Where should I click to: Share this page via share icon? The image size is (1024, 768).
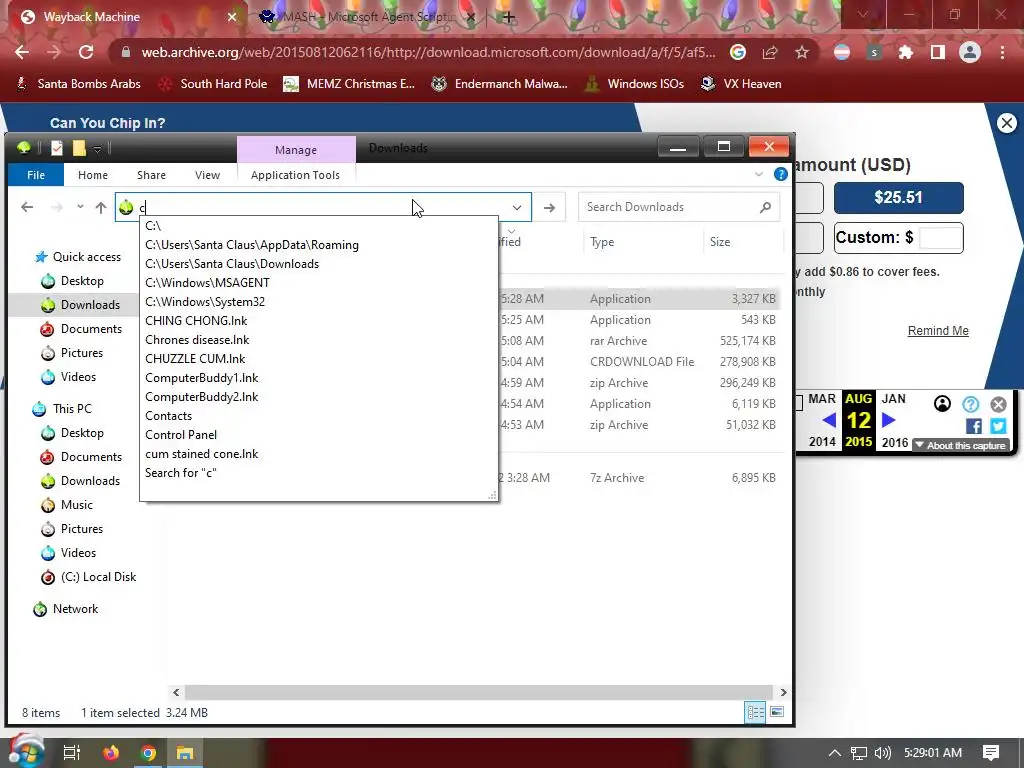pyautogui.click(x=770, y=52)
